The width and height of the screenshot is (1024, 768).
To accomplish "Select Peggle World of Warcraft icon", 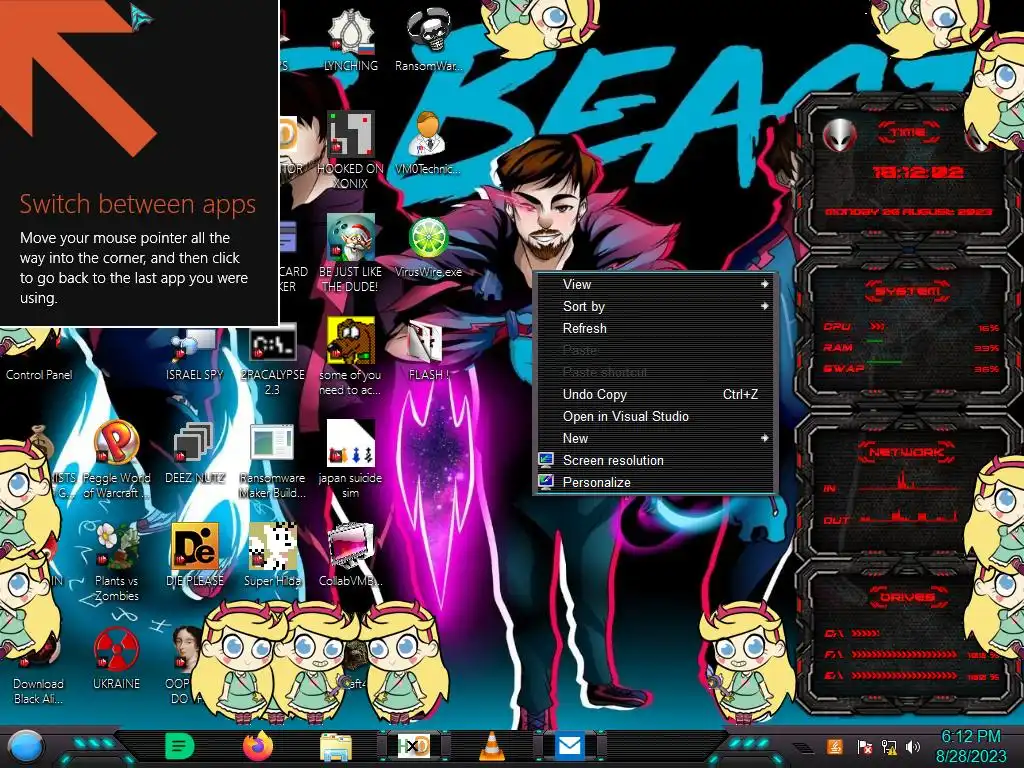I will coord(116,460).
